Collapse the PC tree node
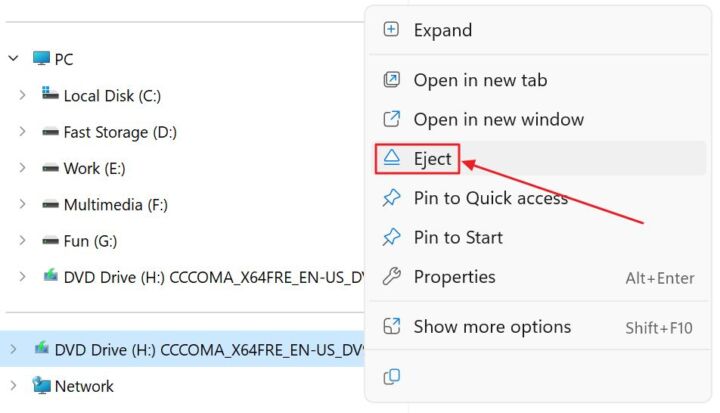The height and width of the screenshot is (413, 720). (13, 59)
